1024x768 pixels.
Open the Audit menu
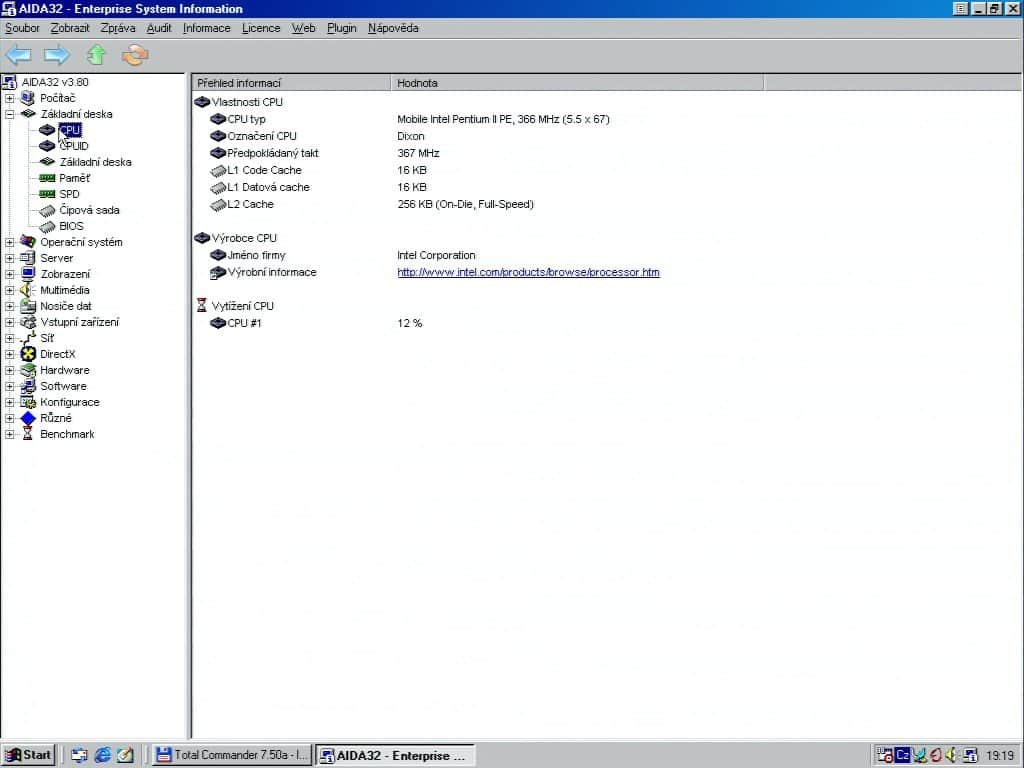pyautogui.click(x=159, y=28)
